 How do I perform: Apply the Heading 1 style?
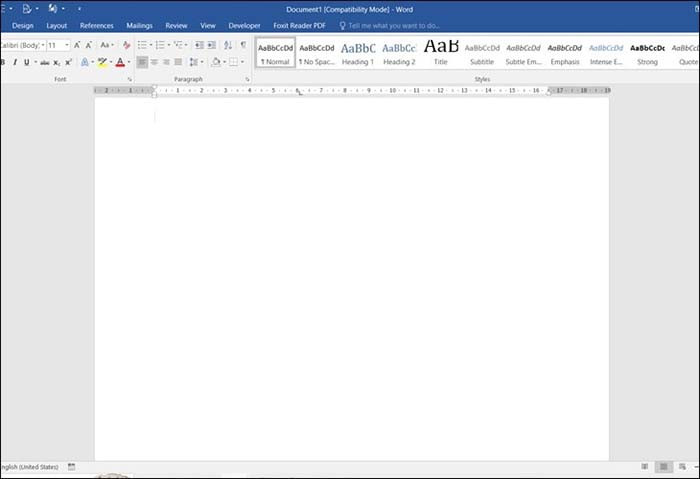click(x=358, y=53)
